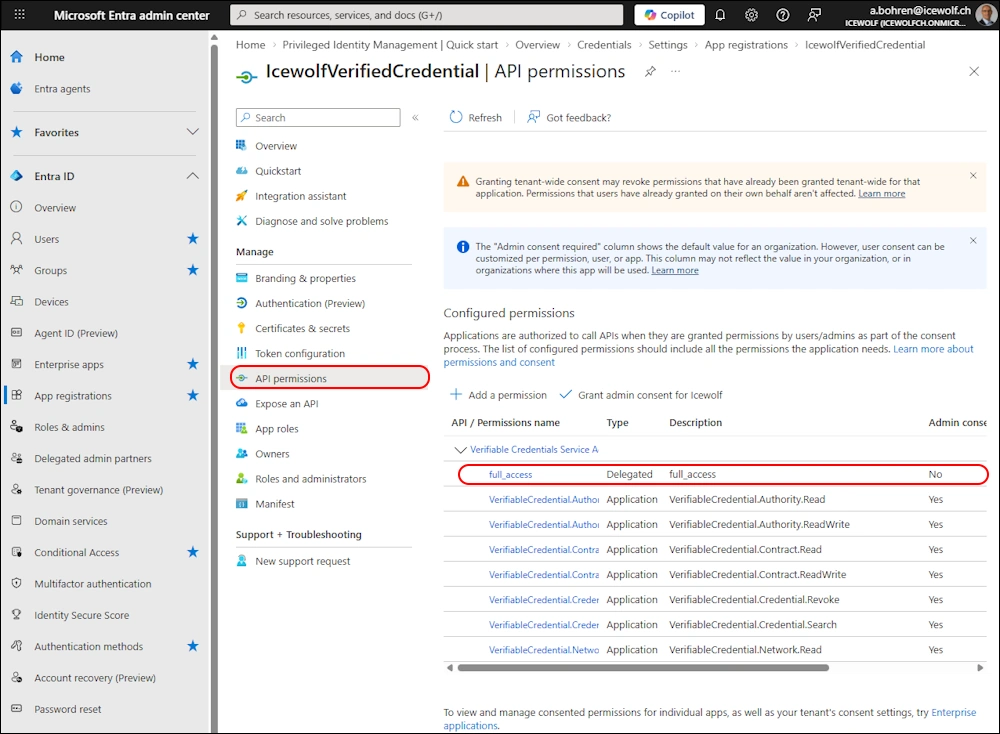Click Add a permission
Screen dimensions: 1000x734
pyautogui.click(x=499, y=395)
